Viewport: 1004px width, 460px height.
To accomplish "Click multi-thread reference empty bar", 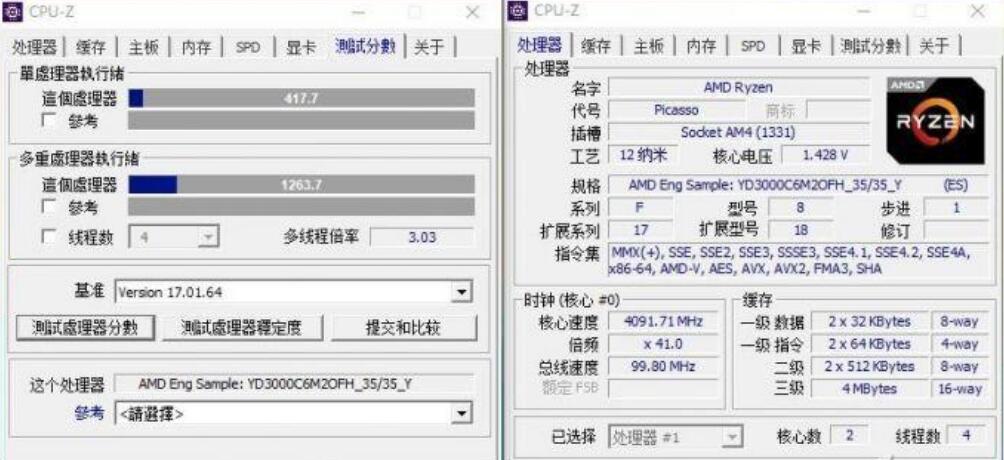I will pos(302,206).
